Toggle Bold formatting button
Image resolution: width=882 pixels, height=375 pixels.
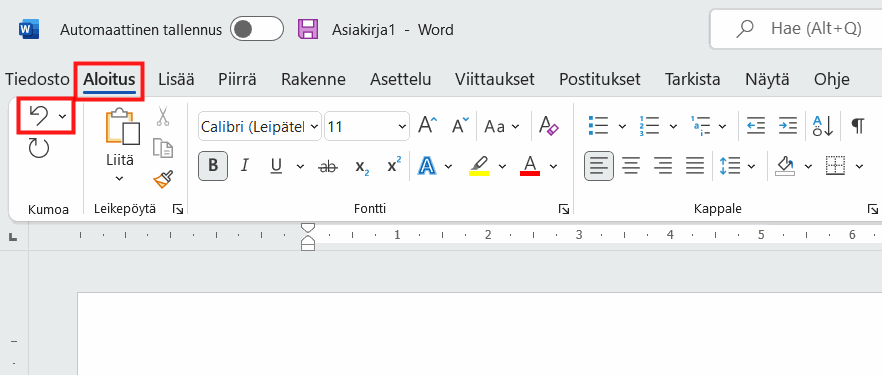pos(213,166)
